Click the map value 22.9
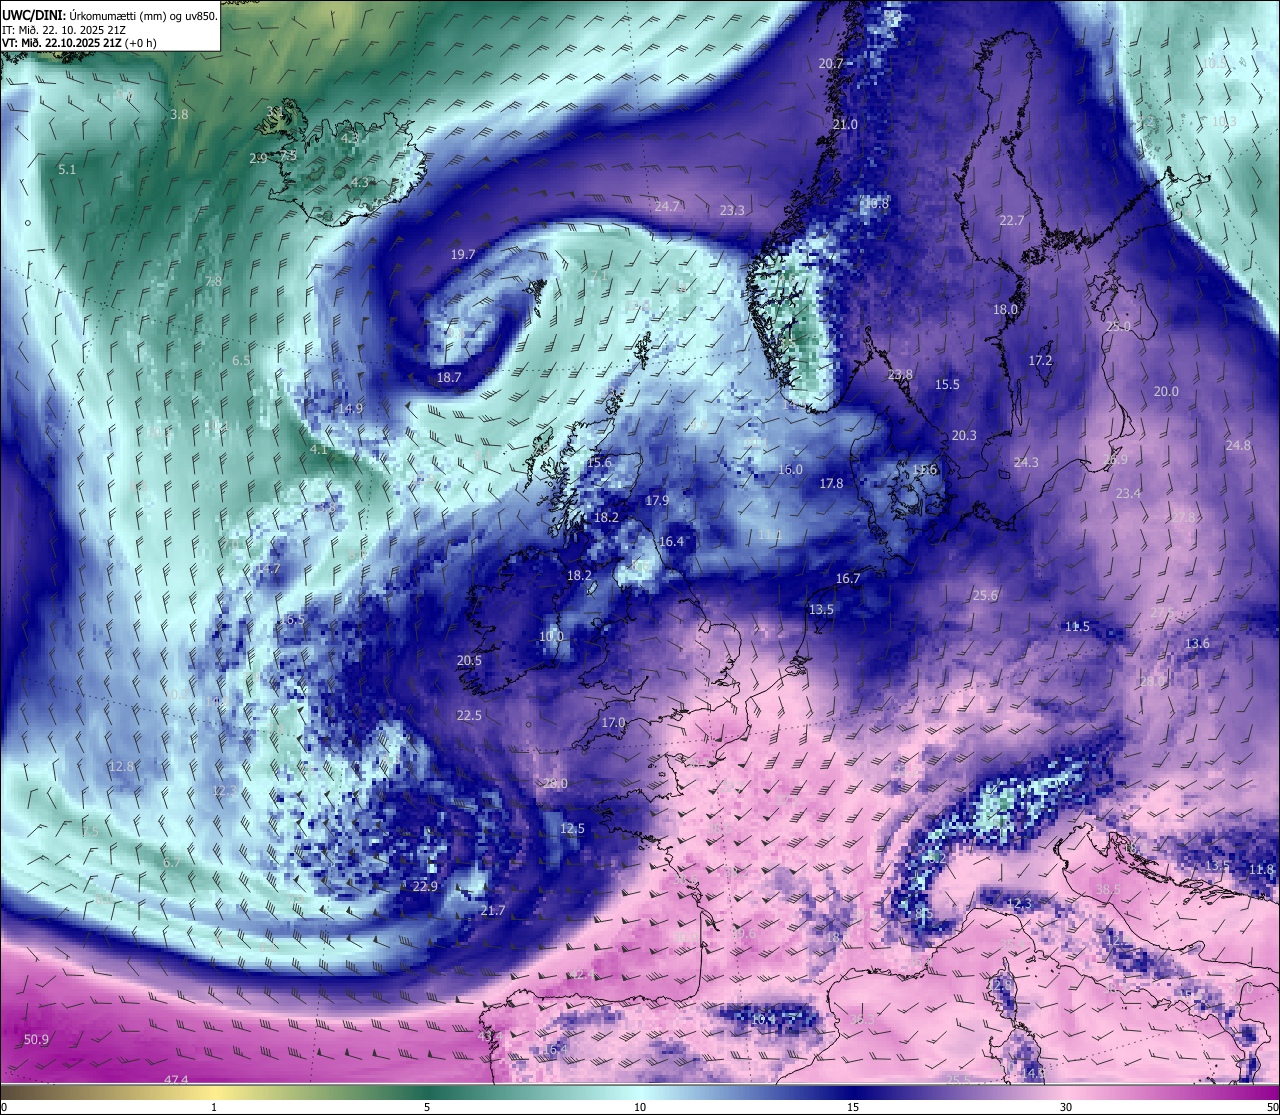Screen dimensions: 1280x1115 (x=425, y=887)
